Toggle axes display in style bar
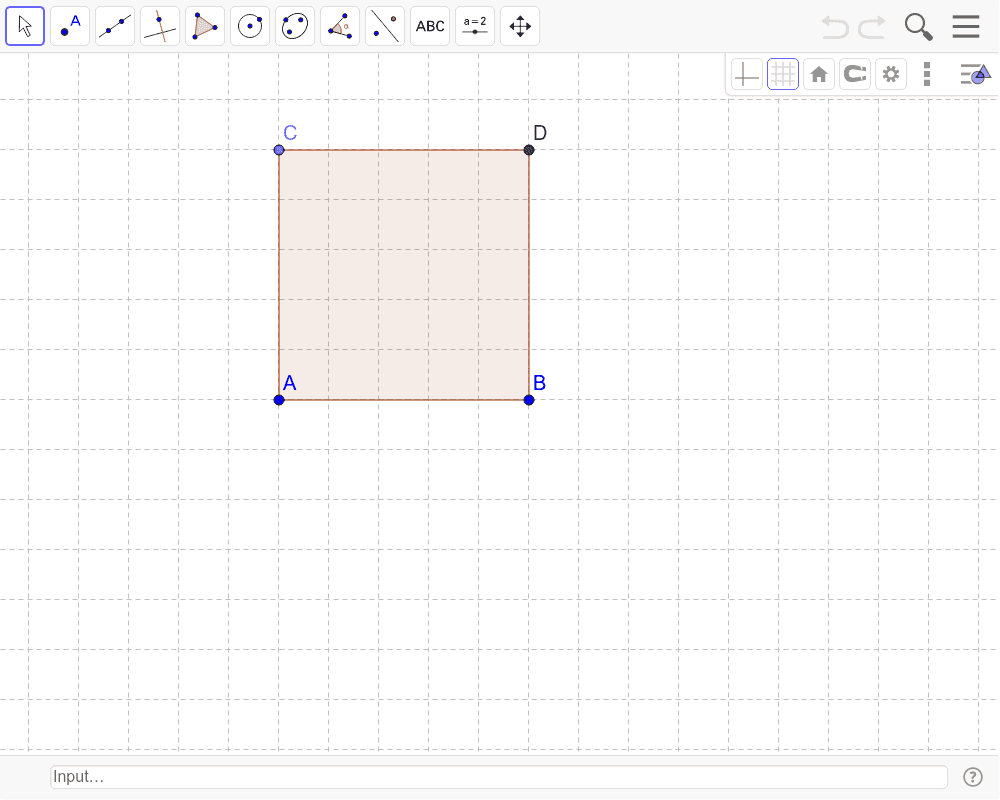Viewport: 1000px width, 800px height. [x=747, y=75]
